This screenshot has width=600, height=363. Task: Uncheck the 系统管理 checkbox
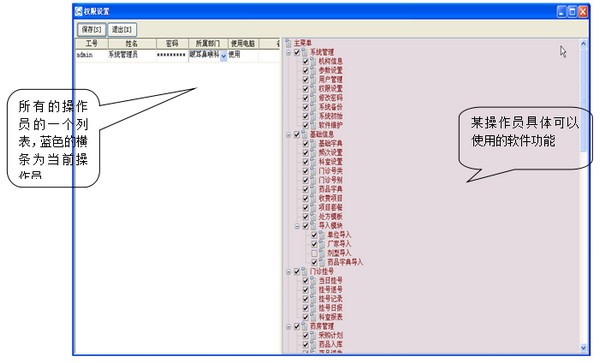297,52
